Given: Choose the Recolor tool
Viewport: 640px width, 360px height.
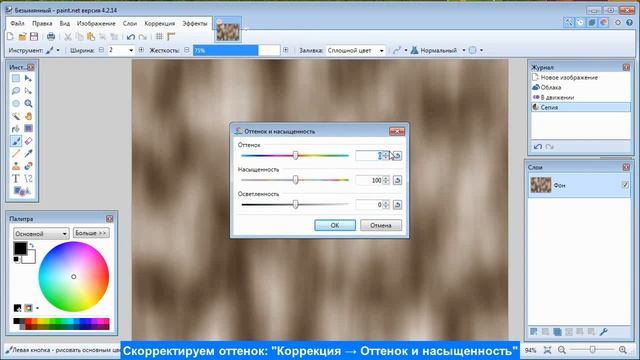Looking at the screenshot, I should coord(28,166).
